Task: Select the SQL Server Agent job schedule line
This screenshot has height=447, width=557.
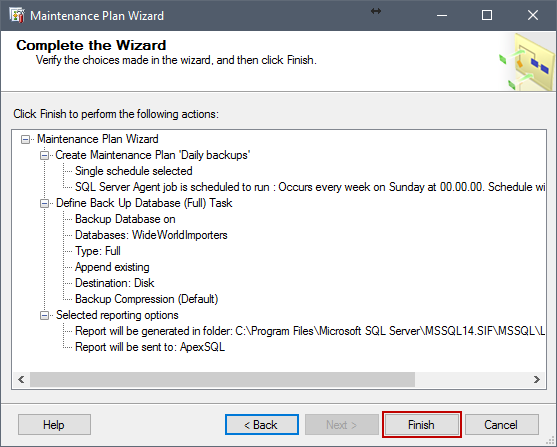Action: click(310, 187)
